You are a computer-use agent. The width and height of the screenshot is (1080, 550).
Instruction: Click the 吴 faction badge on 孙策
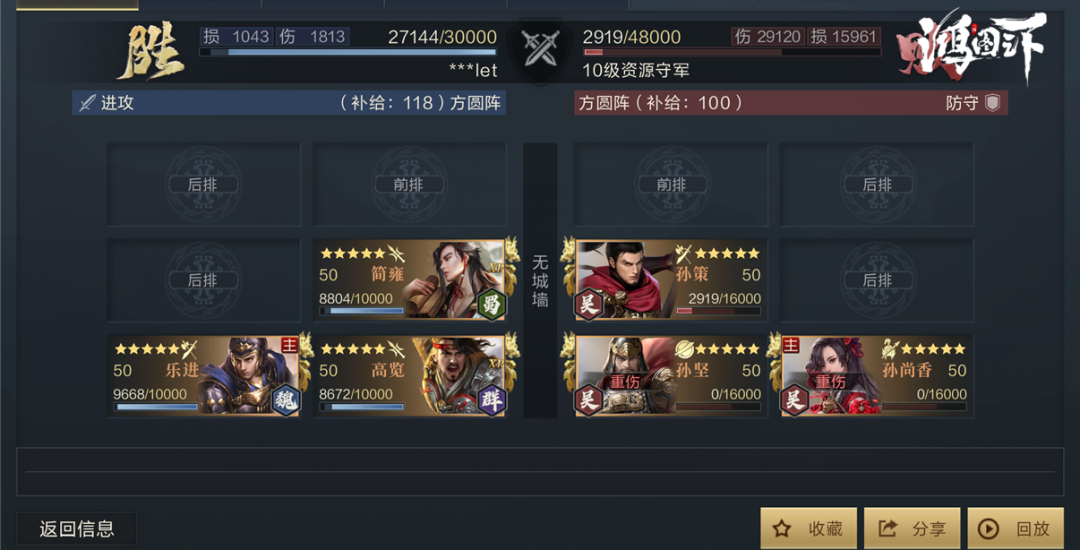coord(589,304)
